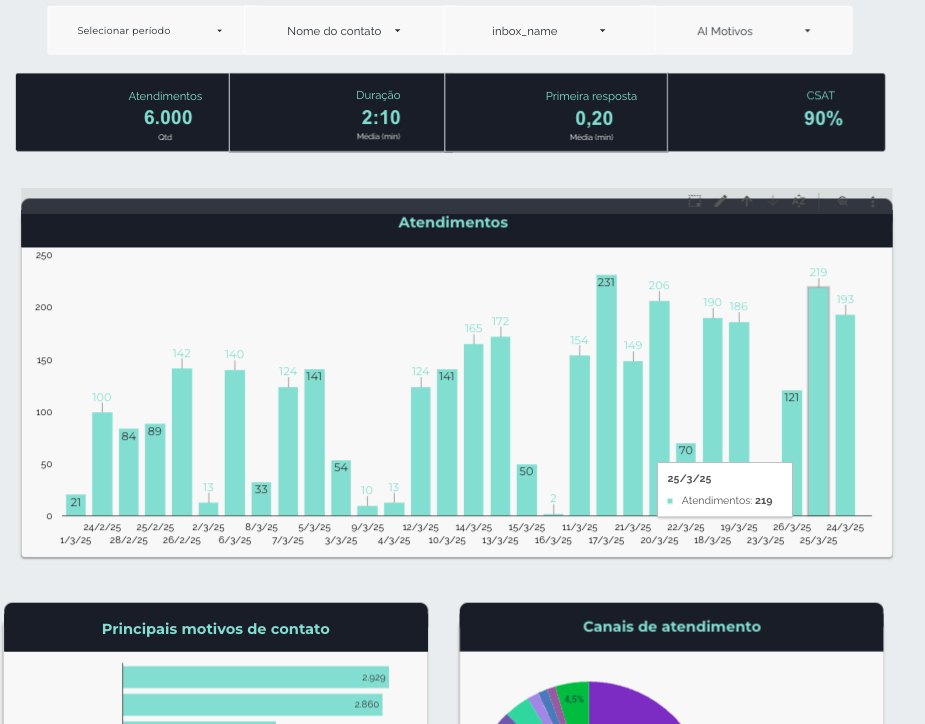Viewport: 925px width, 724px height.
Task: Click the drill up arrow icon
Action: pyautogui.click(x=746, y=201)
